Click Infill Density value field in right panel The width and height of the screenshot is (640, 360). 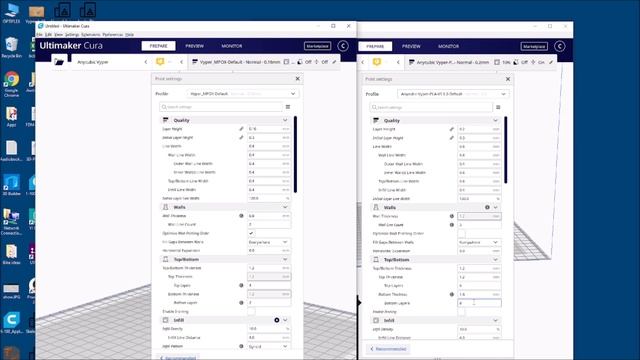(x=479, y=329)
